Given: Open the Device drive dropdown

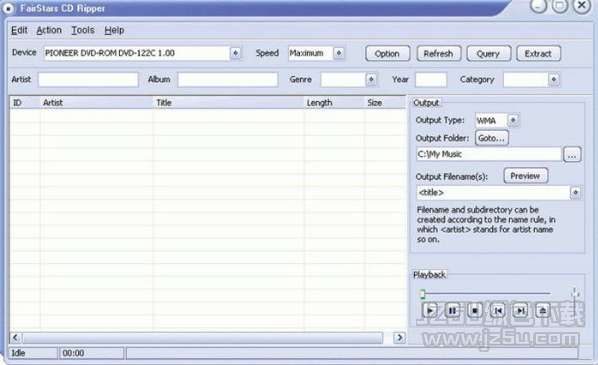Looking at the screenshot, I should [x=235, y=53].
